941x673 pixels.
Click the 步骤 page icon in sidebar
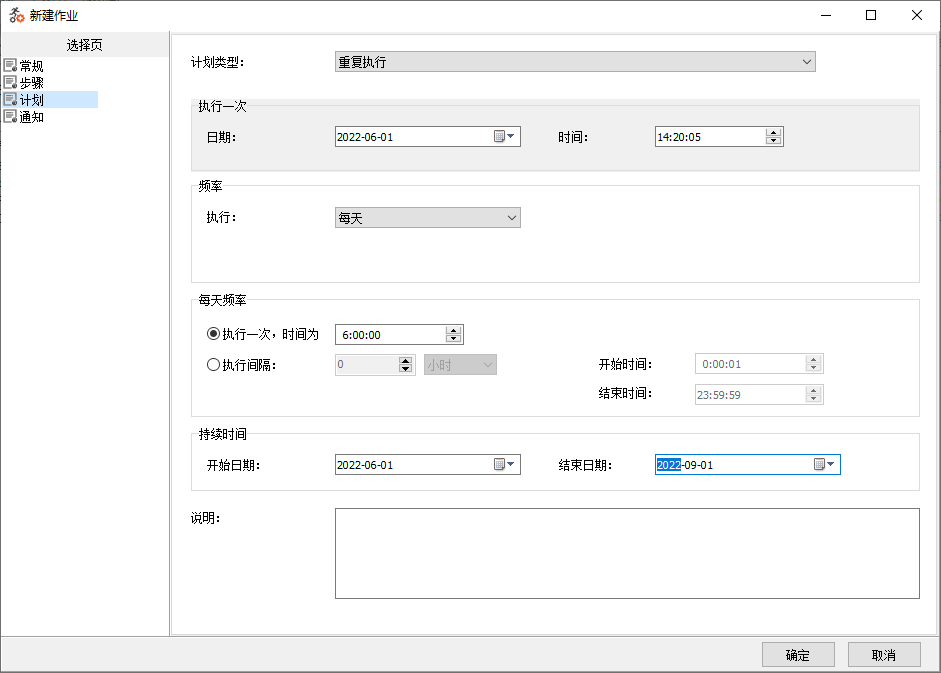(10, 82)
